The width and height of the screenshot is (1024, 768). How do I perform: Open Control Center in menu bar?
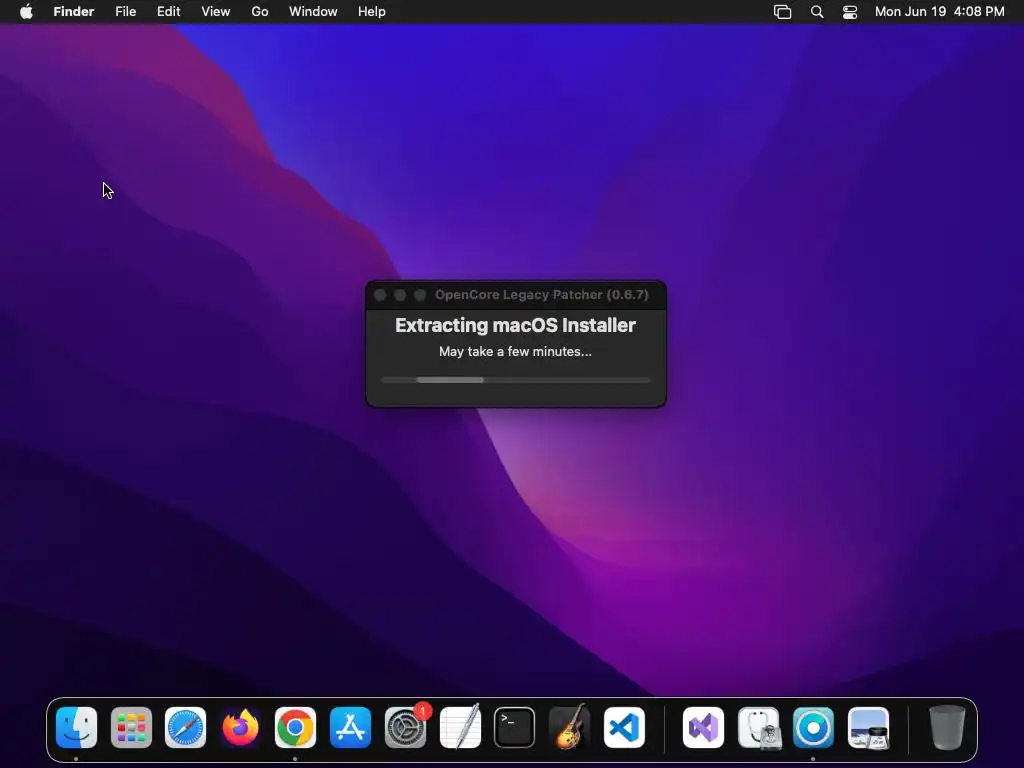coord(850,12)
